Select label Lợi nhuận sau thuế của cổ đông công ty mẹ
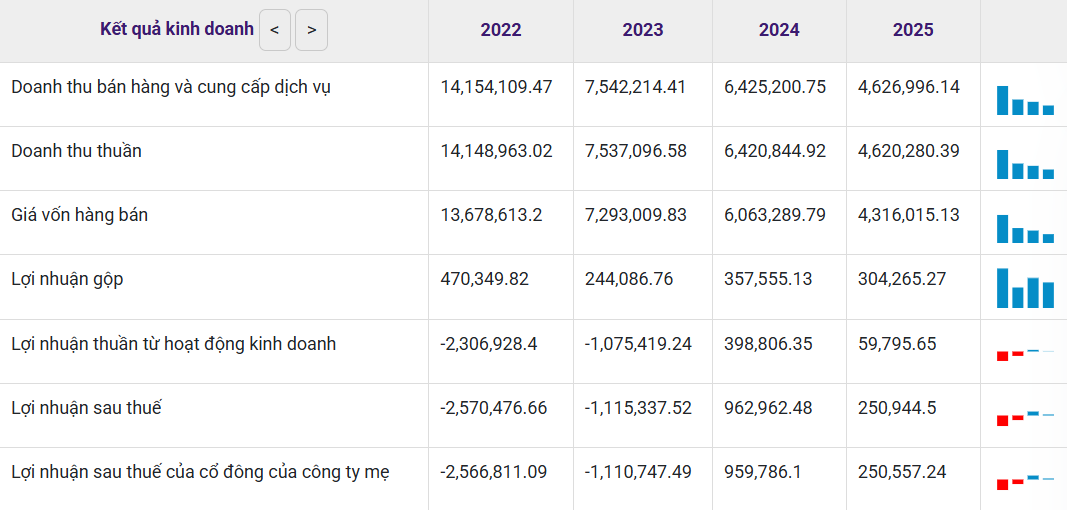Screen dimensions: 1067x510 click(201, 472)
